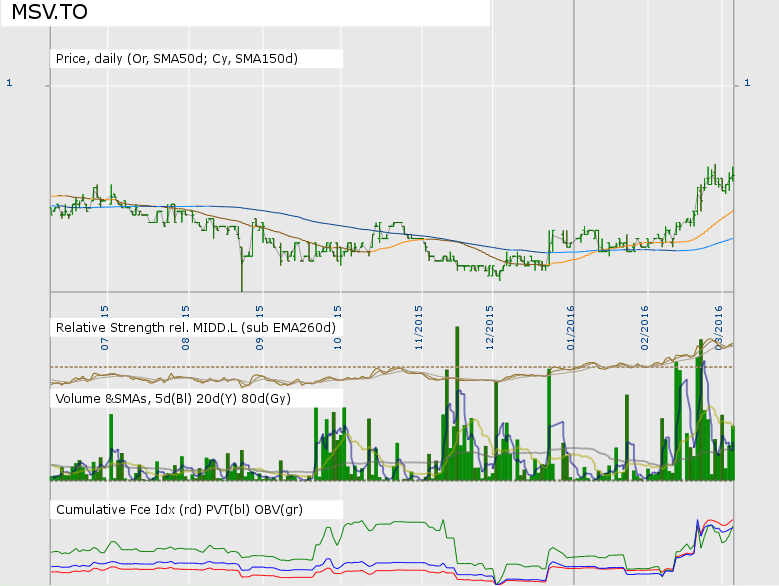Click the long price wick before 09 15
Viewport: 779px width, 586px height.
[x=242, y=270]
